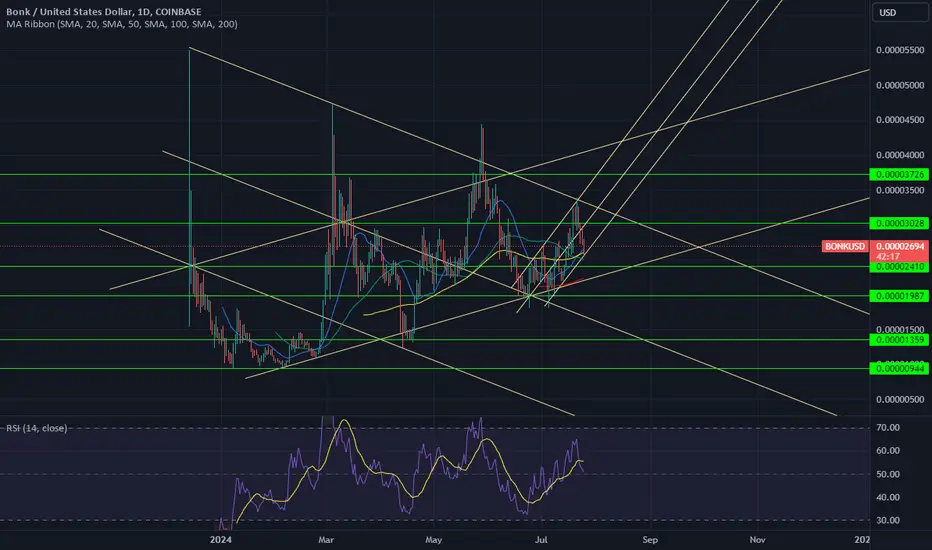
Task: Select the 0.00003726 horizontal line price label
Action: click(x=899, y=174)
